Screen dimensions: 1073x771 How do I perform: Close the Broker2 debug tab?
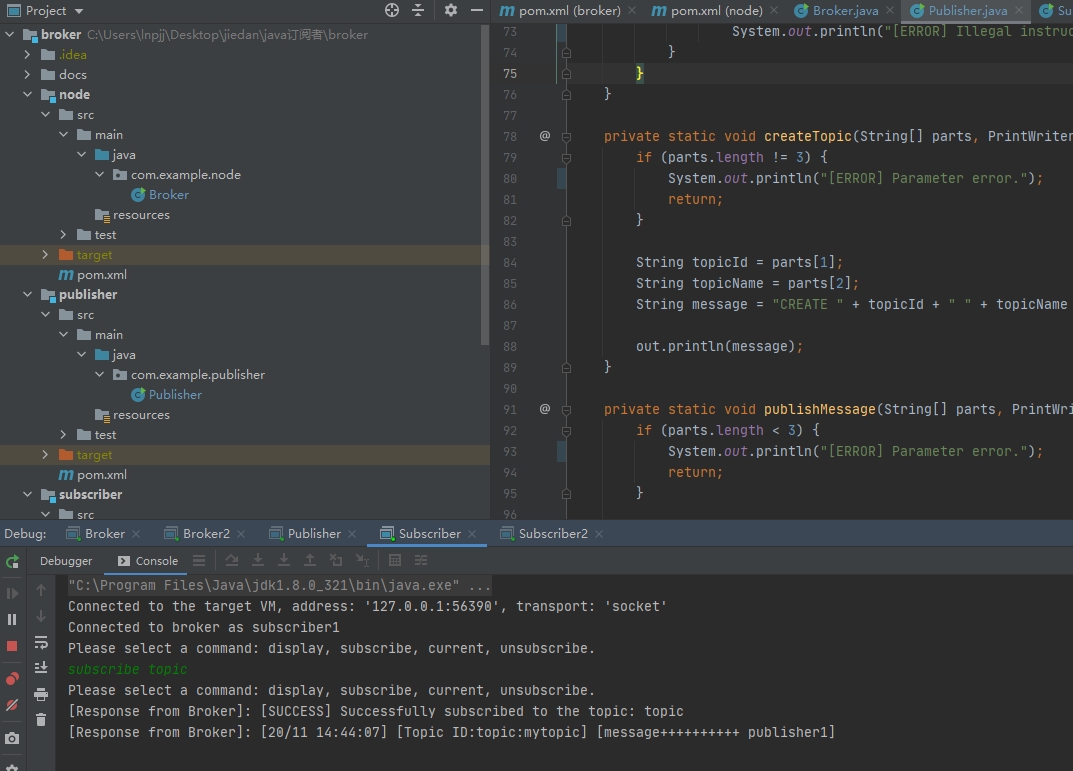(x=241, y=534)
